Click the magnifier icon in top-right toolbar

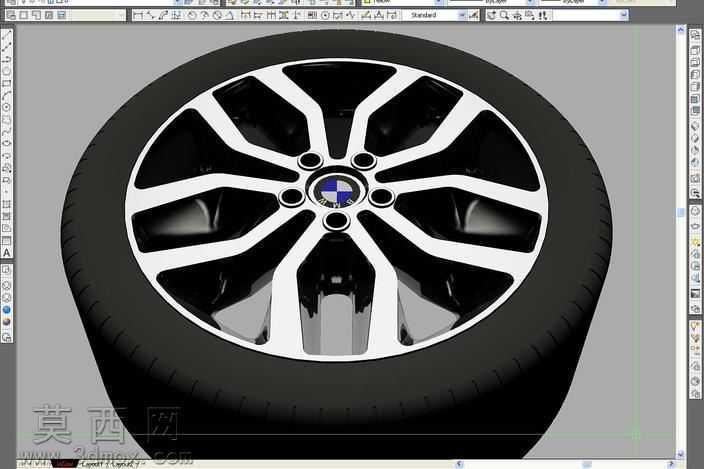pos(505,16)
